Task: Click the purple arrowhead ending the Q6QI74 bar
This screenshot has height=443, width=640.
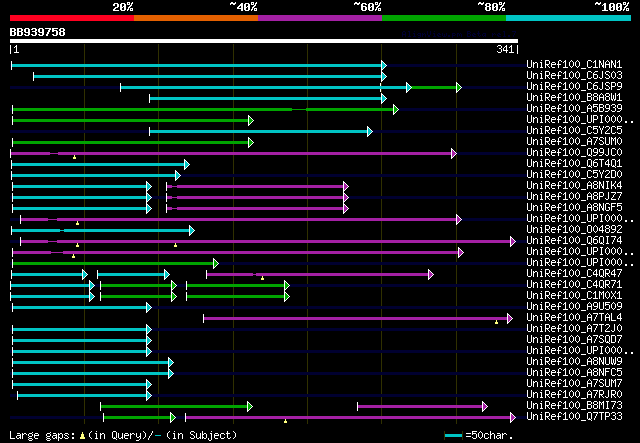Action: [x=513, y=242]
